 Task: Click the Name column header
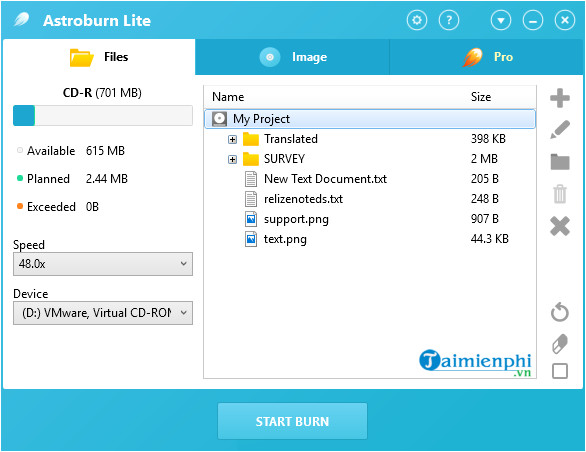[x=228, y=97]
